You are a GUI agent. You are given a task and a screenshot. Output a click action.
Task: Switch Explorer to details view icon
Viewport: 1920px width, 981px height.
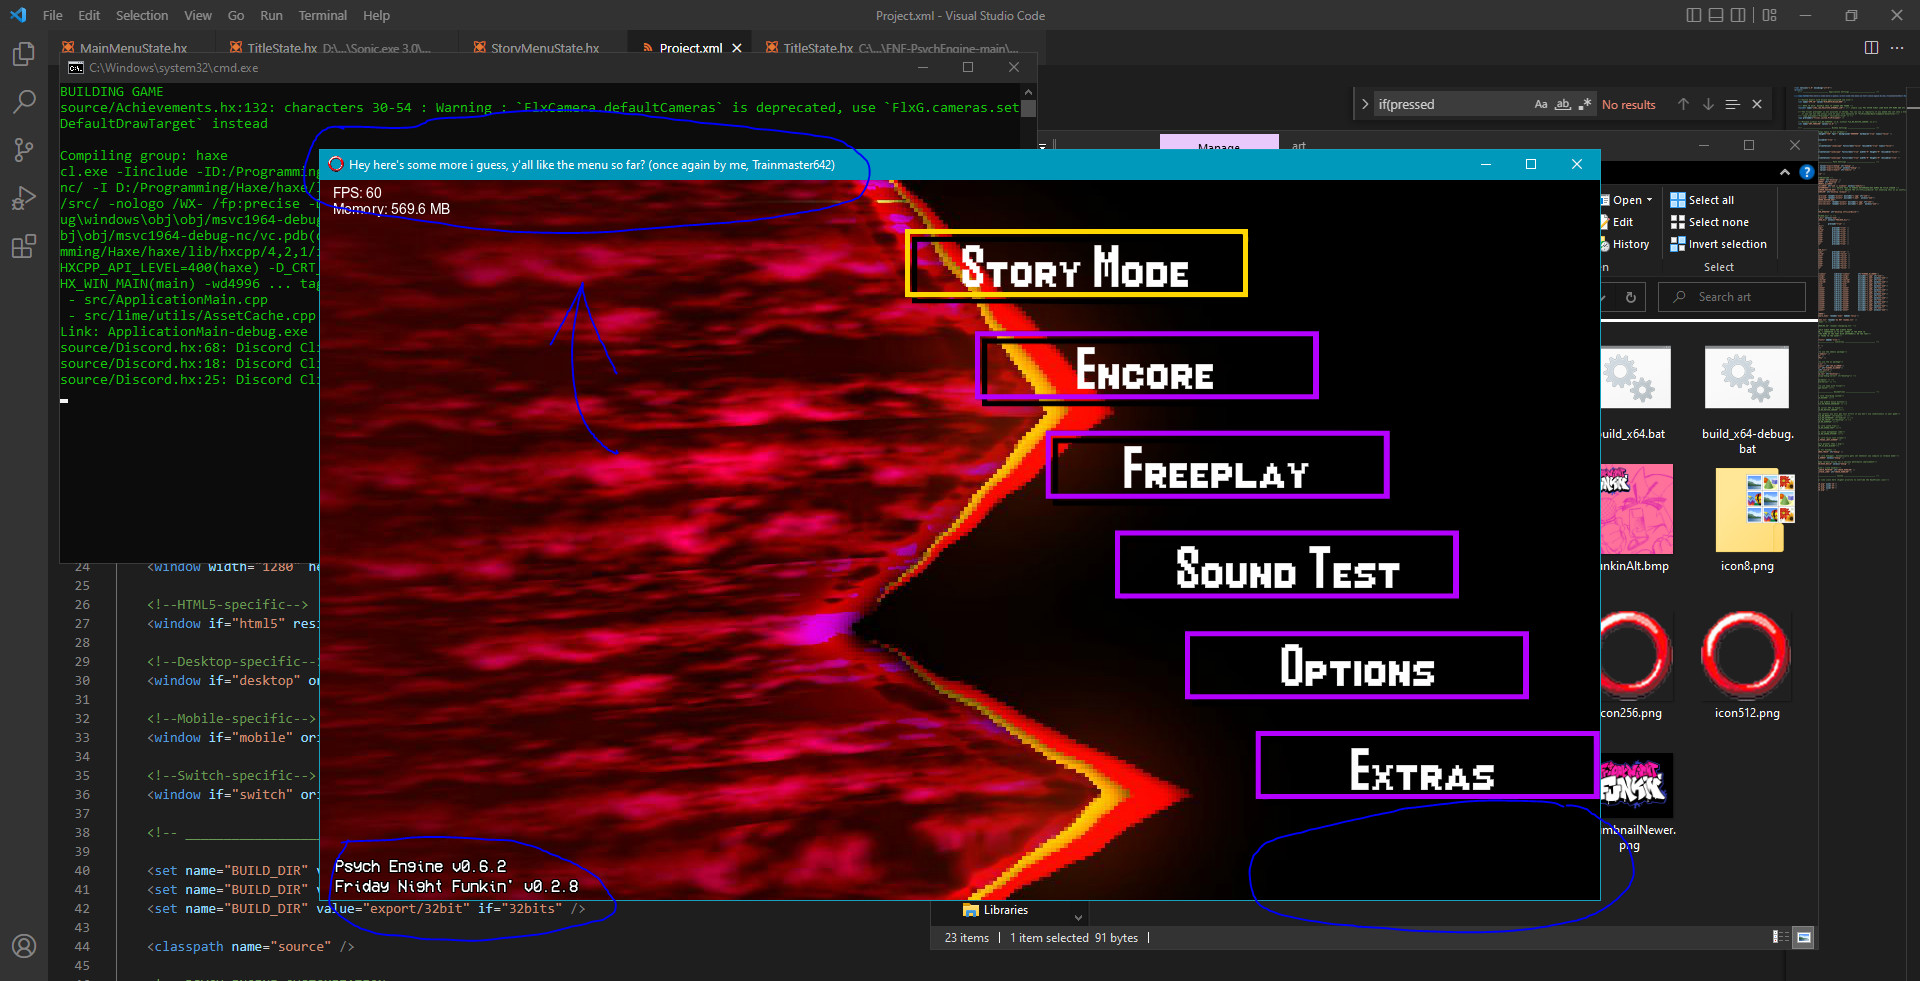(1781, 937)
